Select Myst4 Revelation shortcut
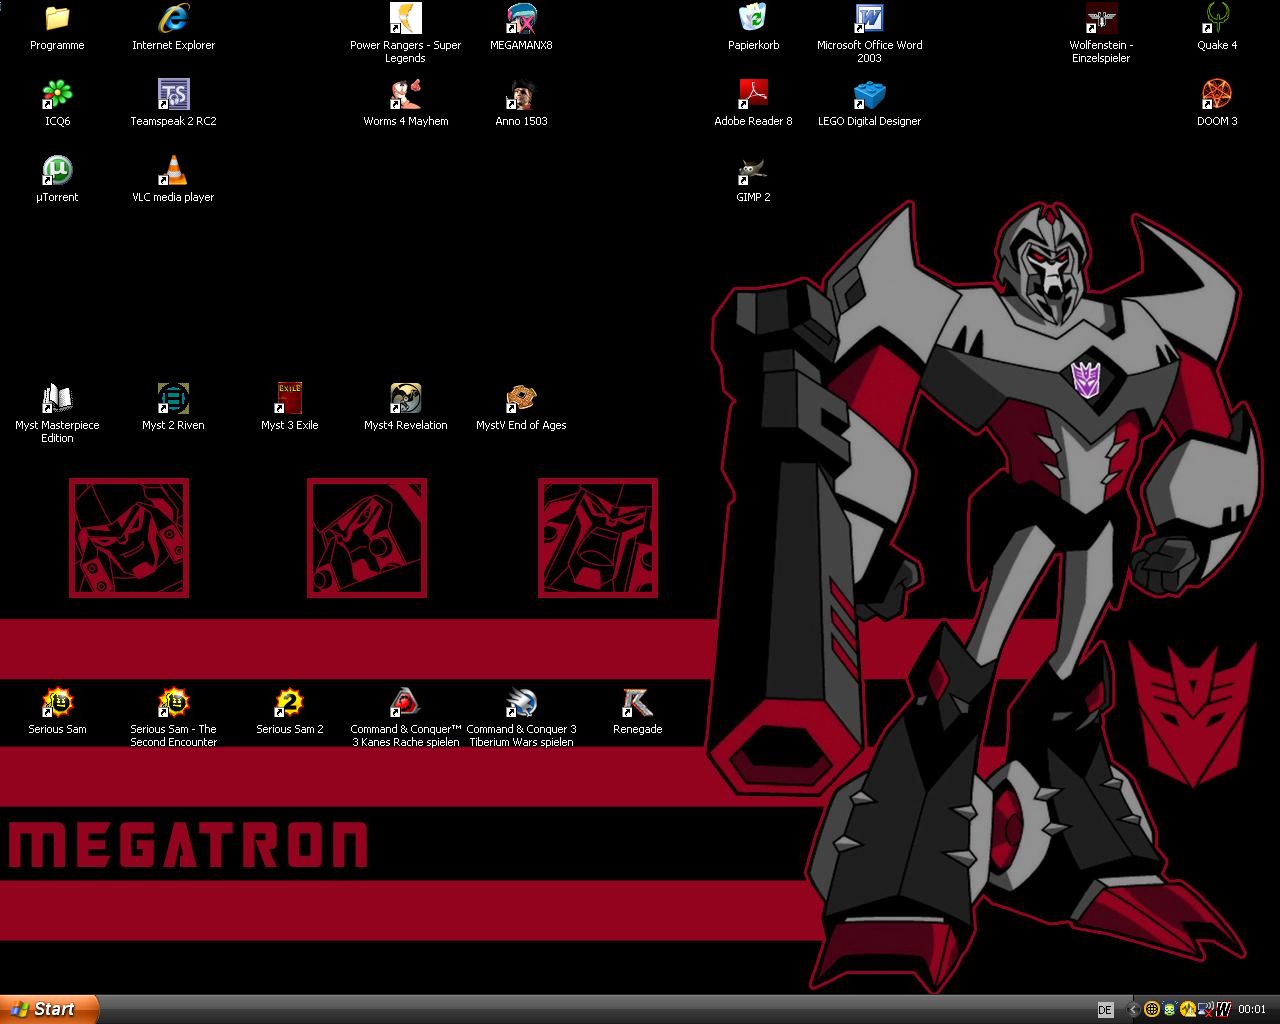This screenshot has height=1024, width=1280. click(405, 408)
